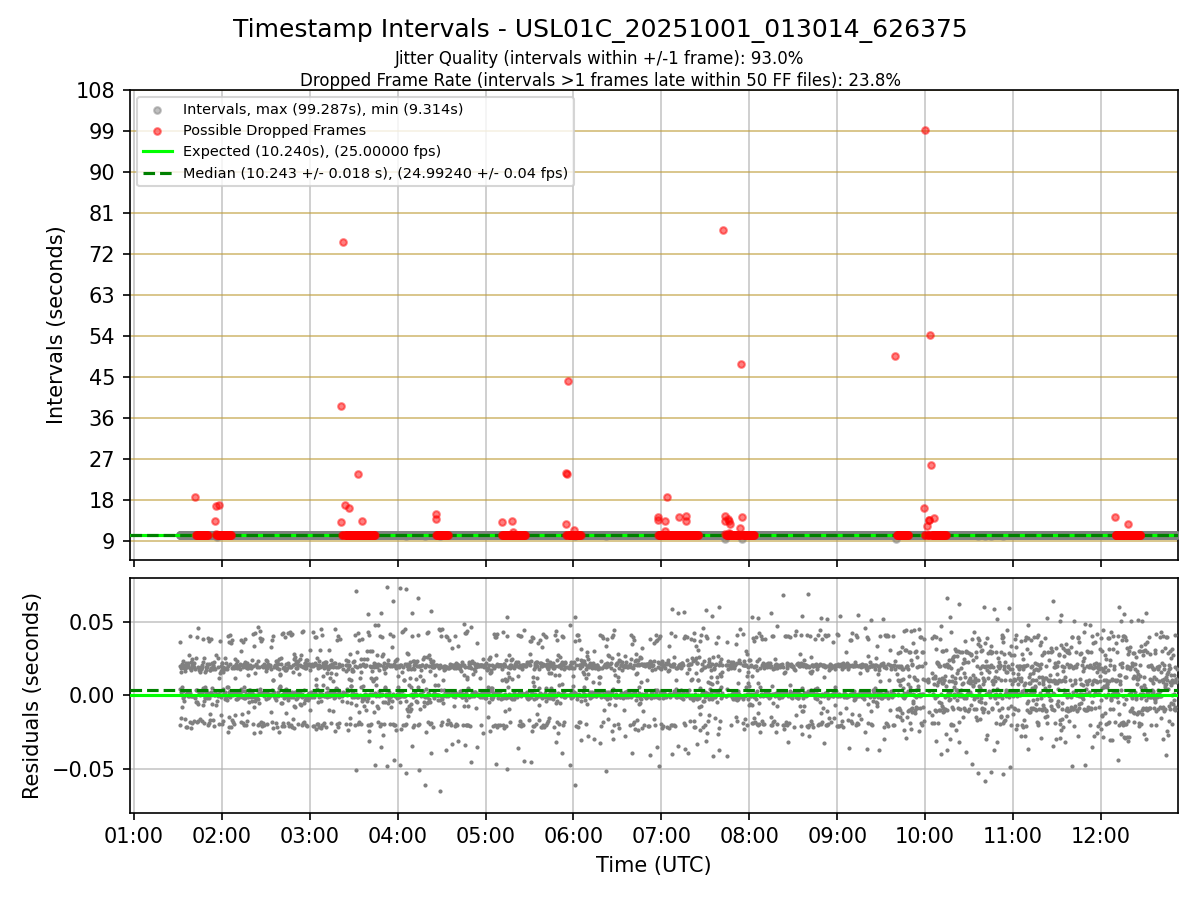Click the 'Time (UTC)' x-axis label
This screenshot has height=900, width=1200.
tap(654, 865)
